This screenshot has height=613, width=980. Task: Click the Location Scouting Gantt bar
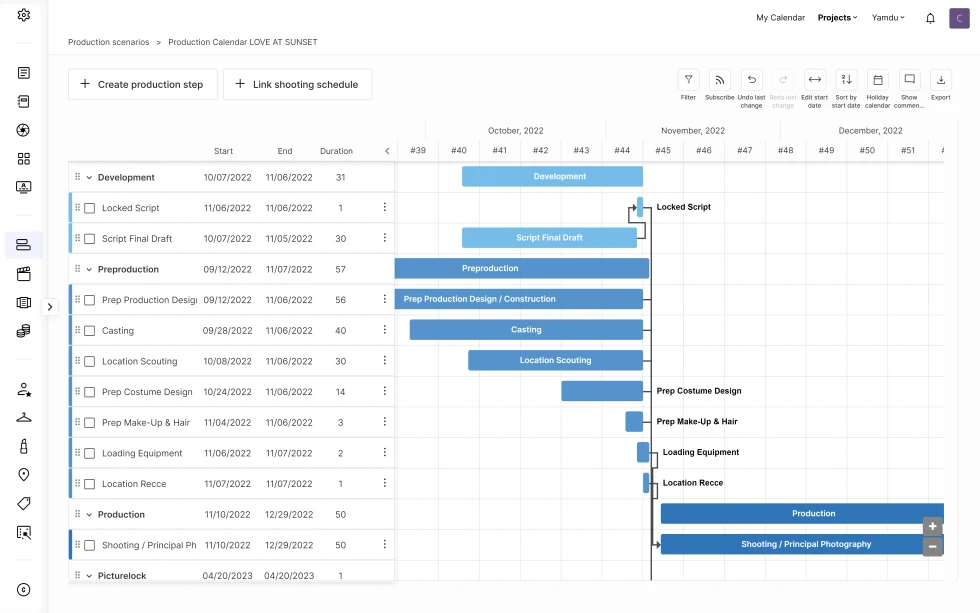pos(556,360)
